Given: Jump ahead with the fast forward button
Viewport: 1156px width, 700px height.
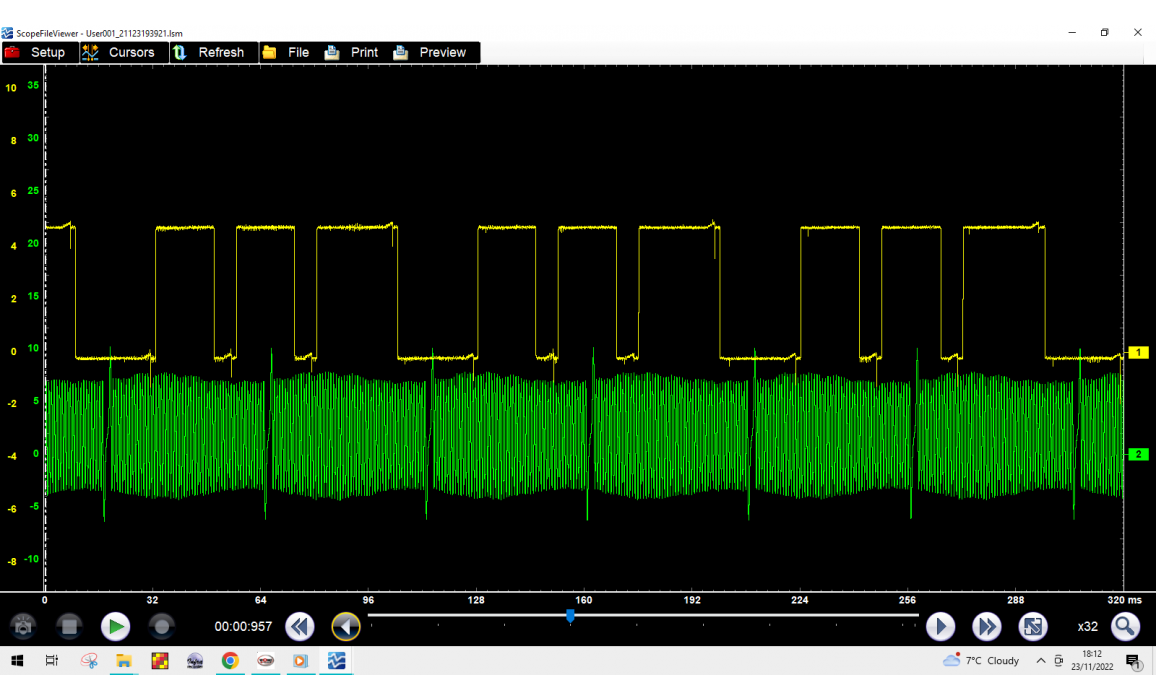Looking at the screenshot, I should [x=987, y=627].
